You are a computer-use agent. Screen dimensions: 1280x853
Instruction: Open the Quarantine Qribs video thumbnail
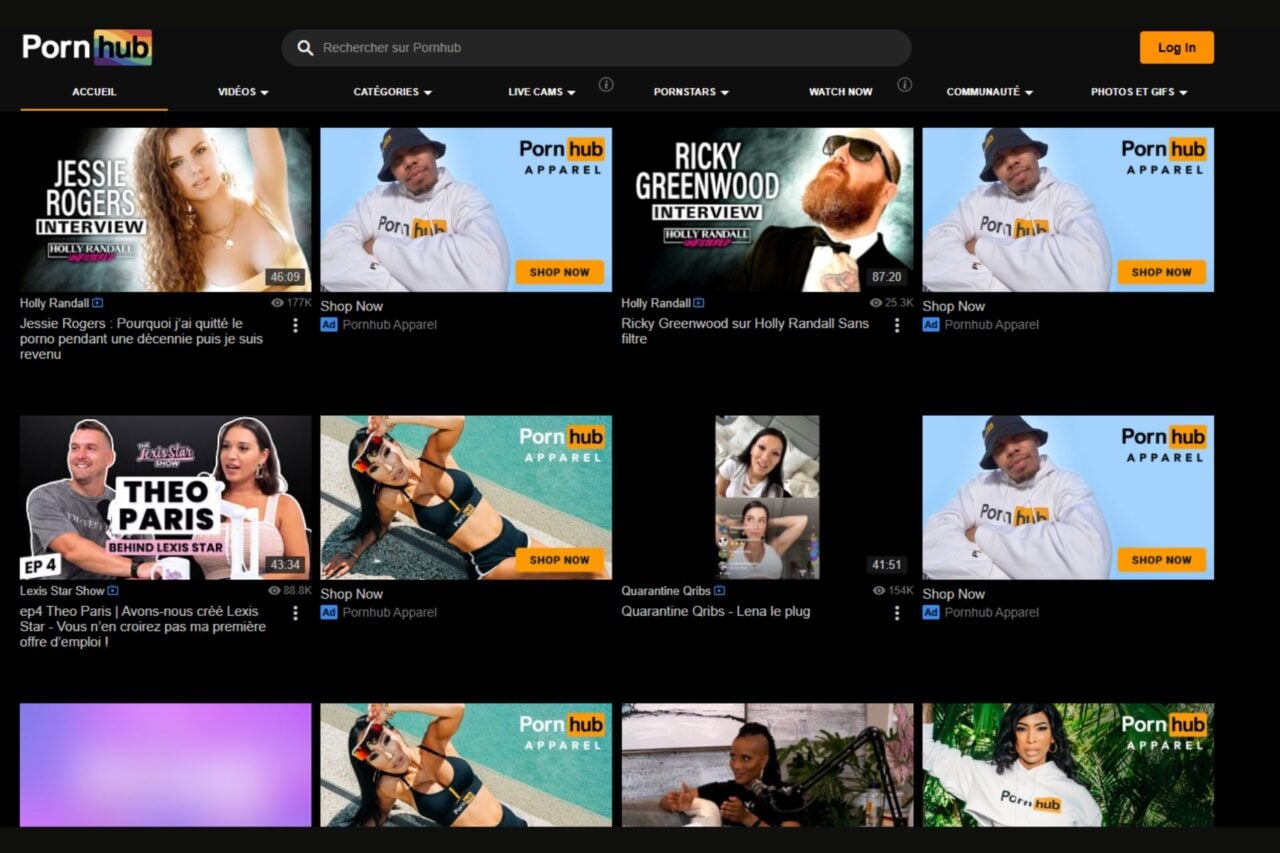pyautogui.click(x=767, y=497)
